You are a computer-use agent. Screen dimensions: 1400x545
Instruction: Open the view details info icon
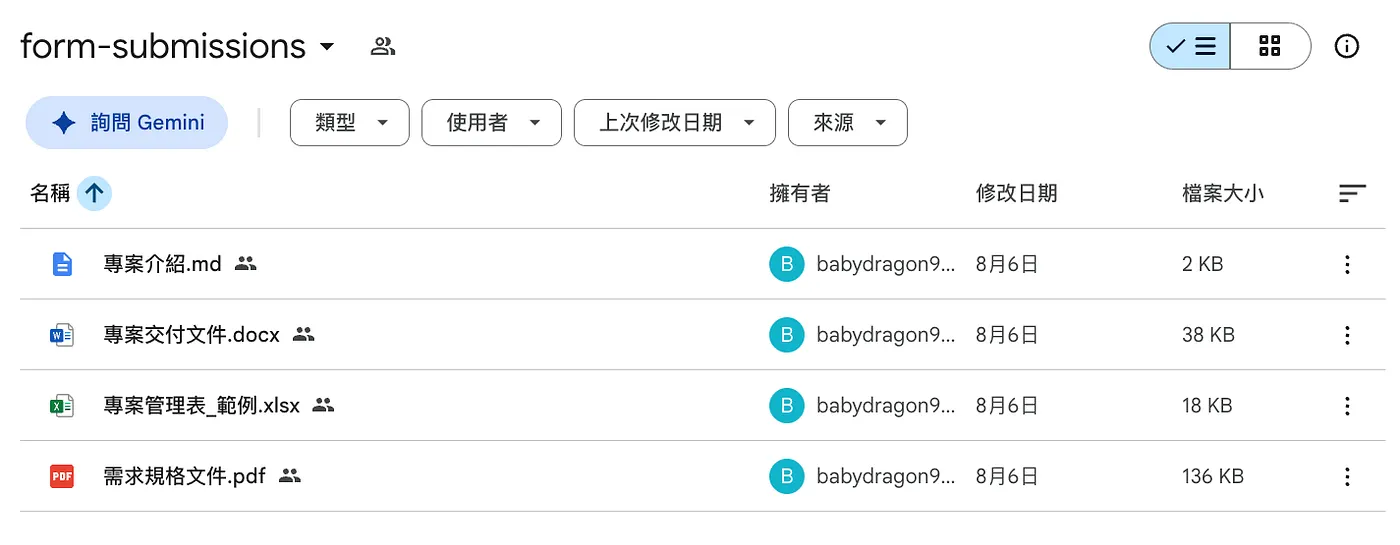pos(1347,46)
